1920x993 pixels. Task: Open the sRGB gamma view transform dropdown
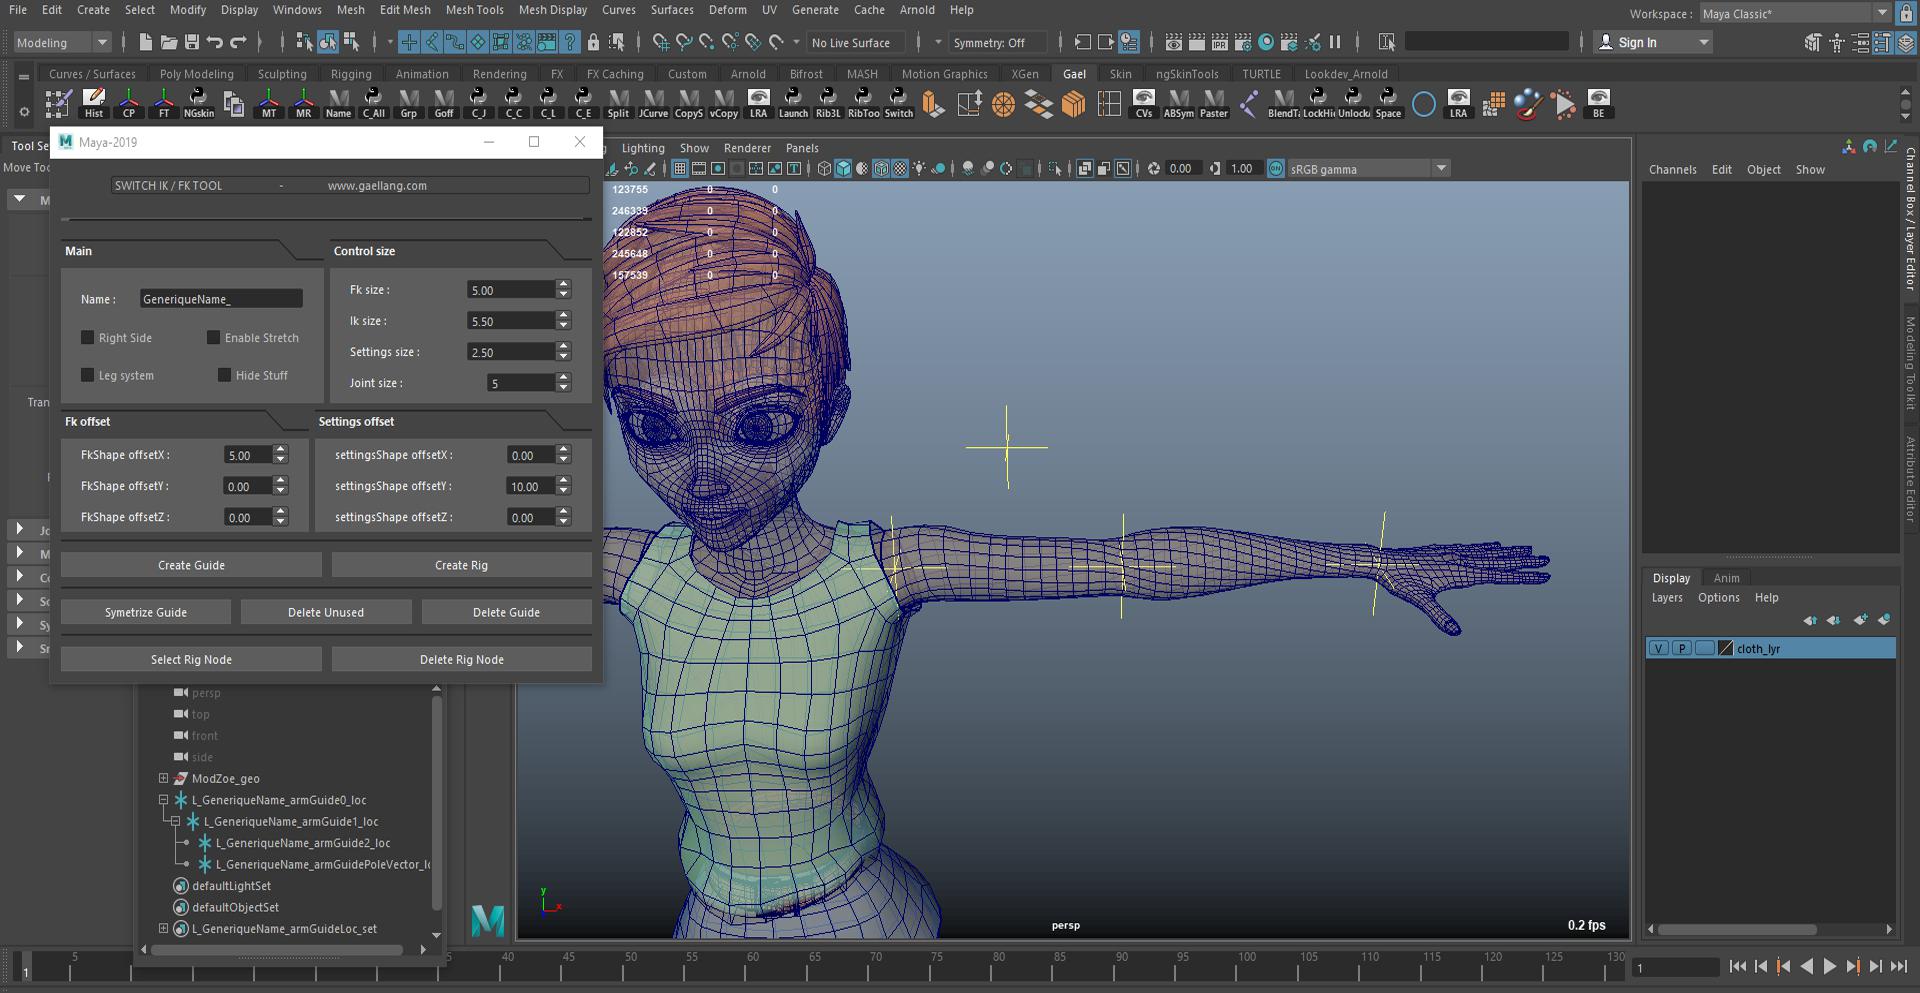pyautogui.click(x=1366, y=169)
